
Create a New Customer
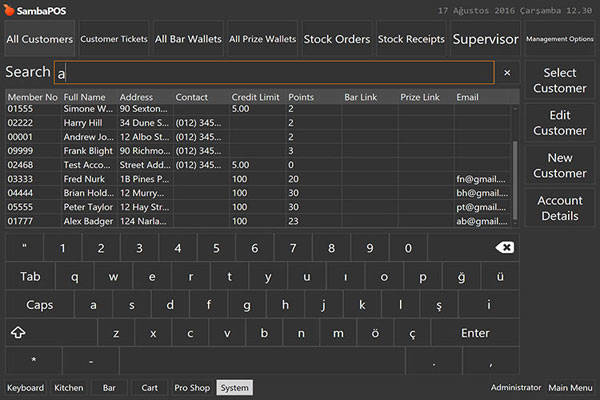pyautogui.click(x=559, y=166)
